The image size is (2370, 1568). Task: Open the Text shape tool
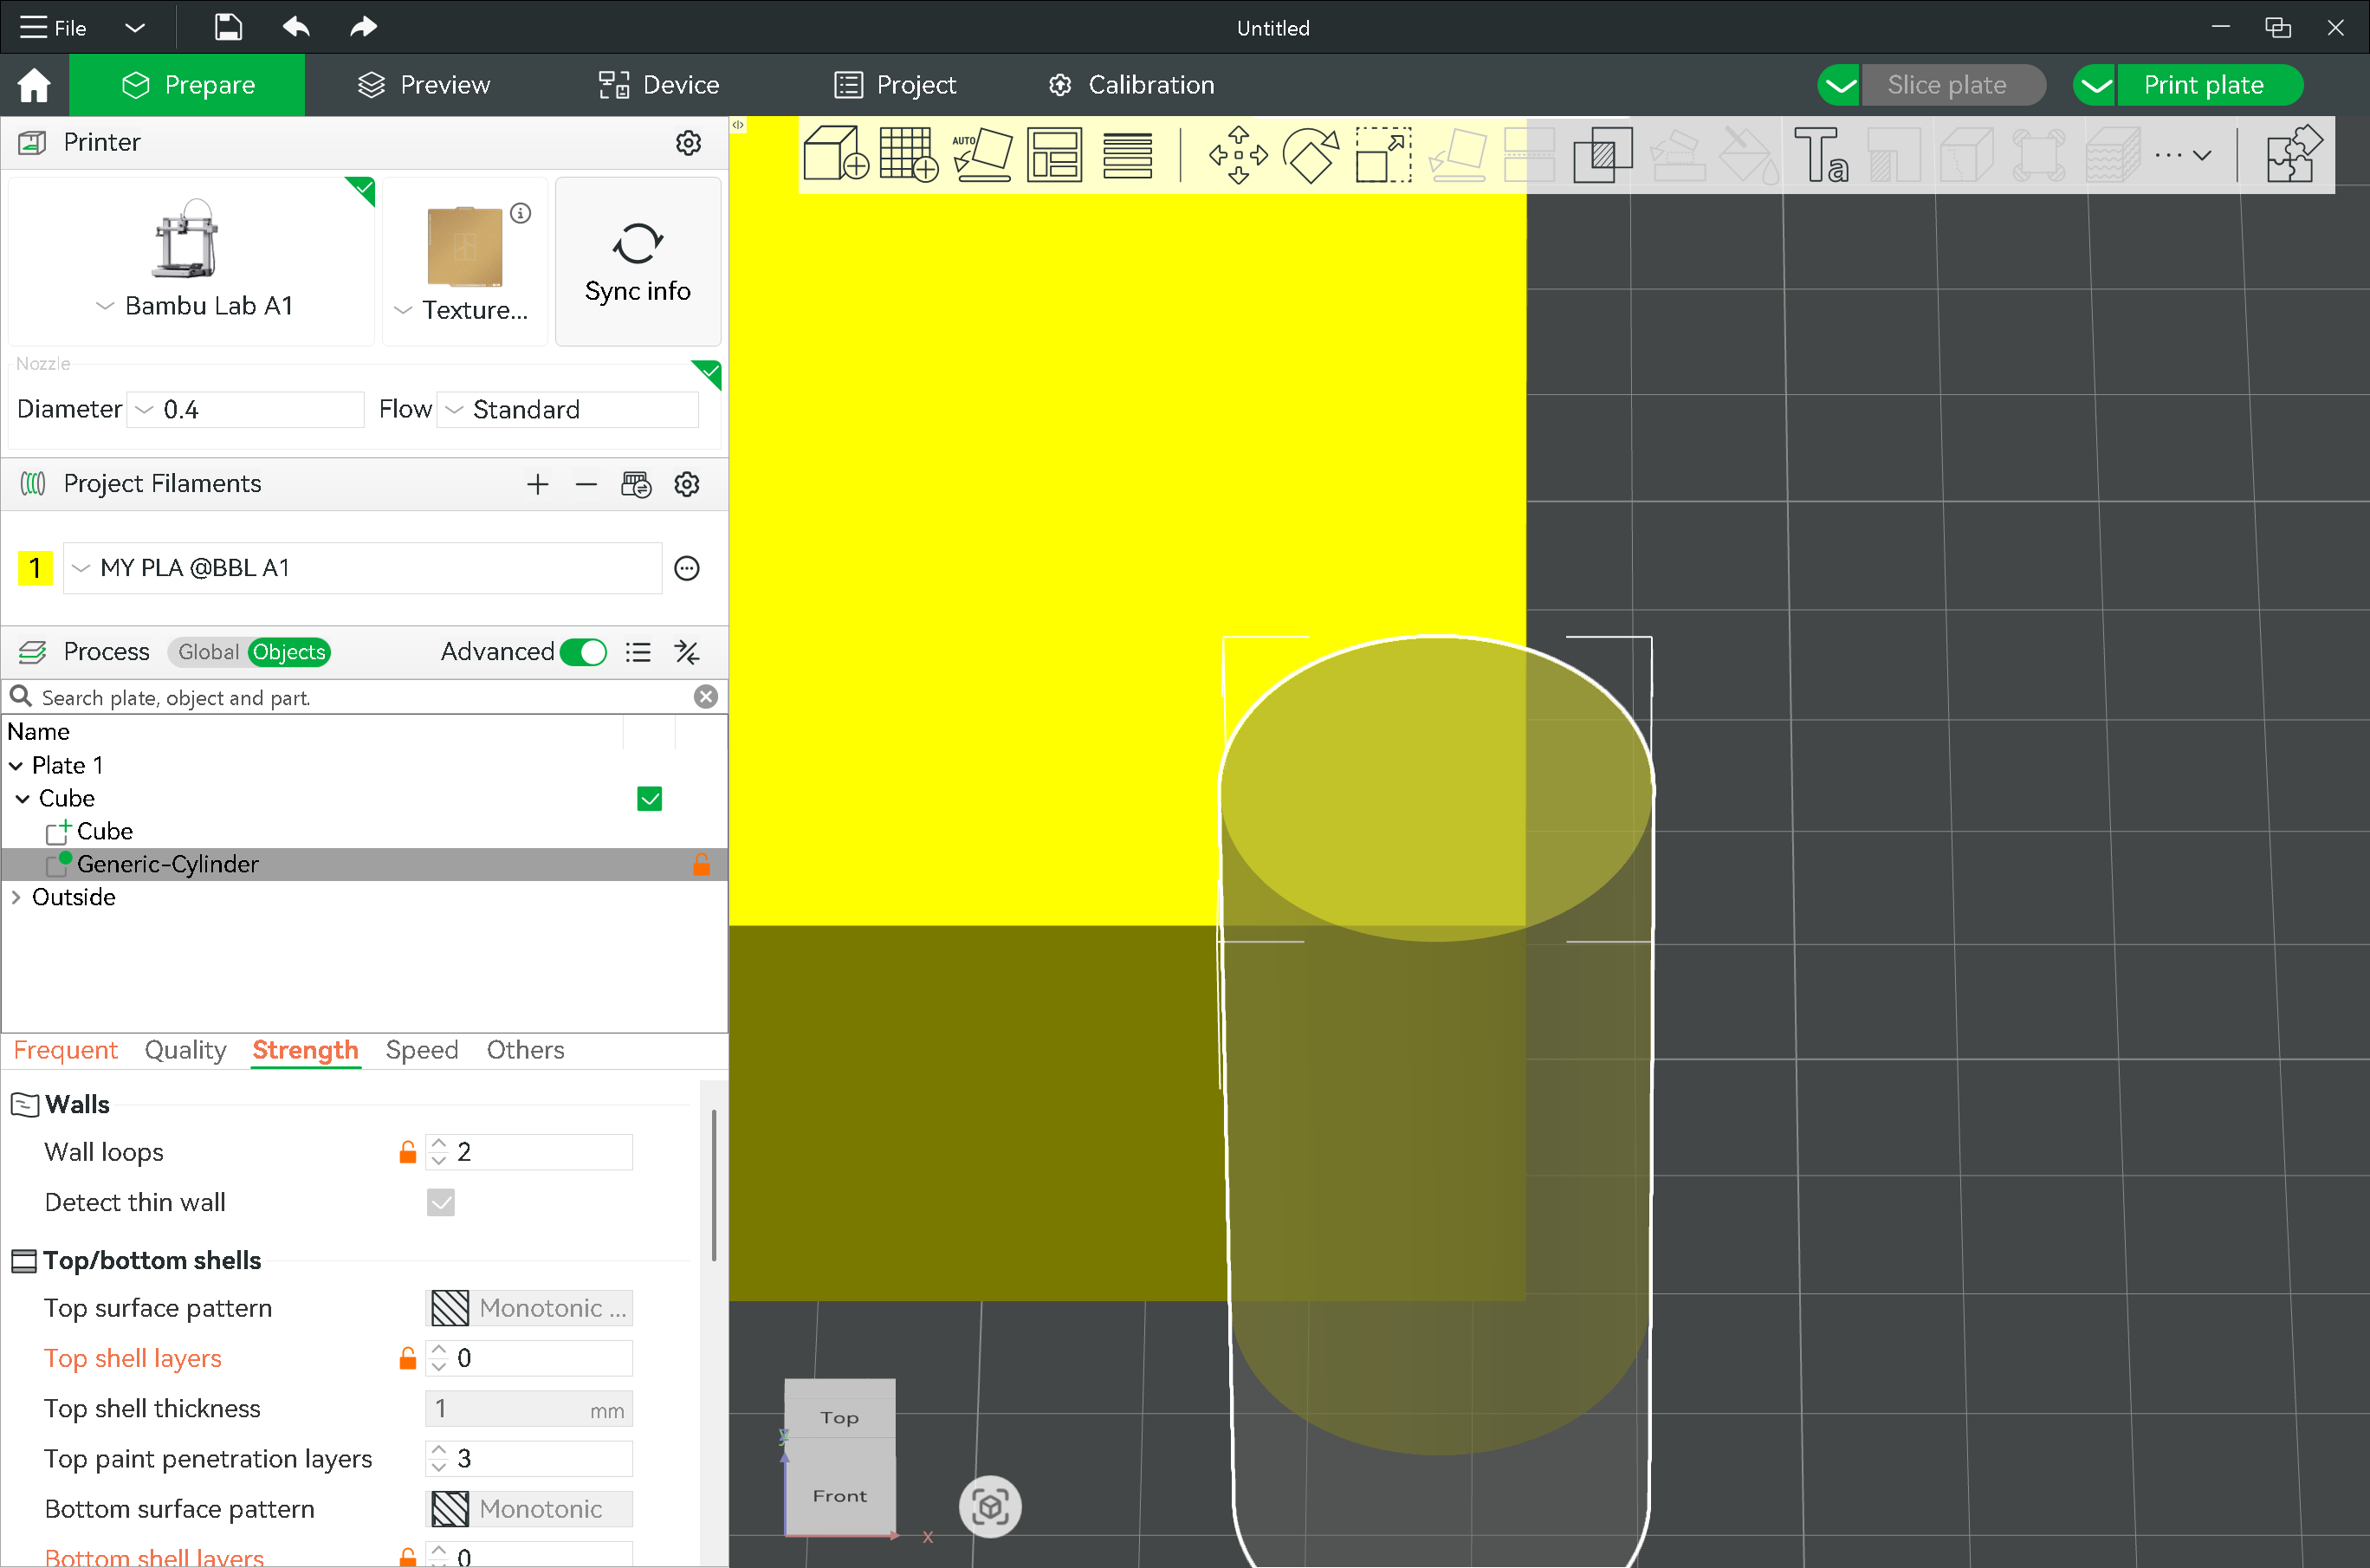click(x=1821, y=154)
